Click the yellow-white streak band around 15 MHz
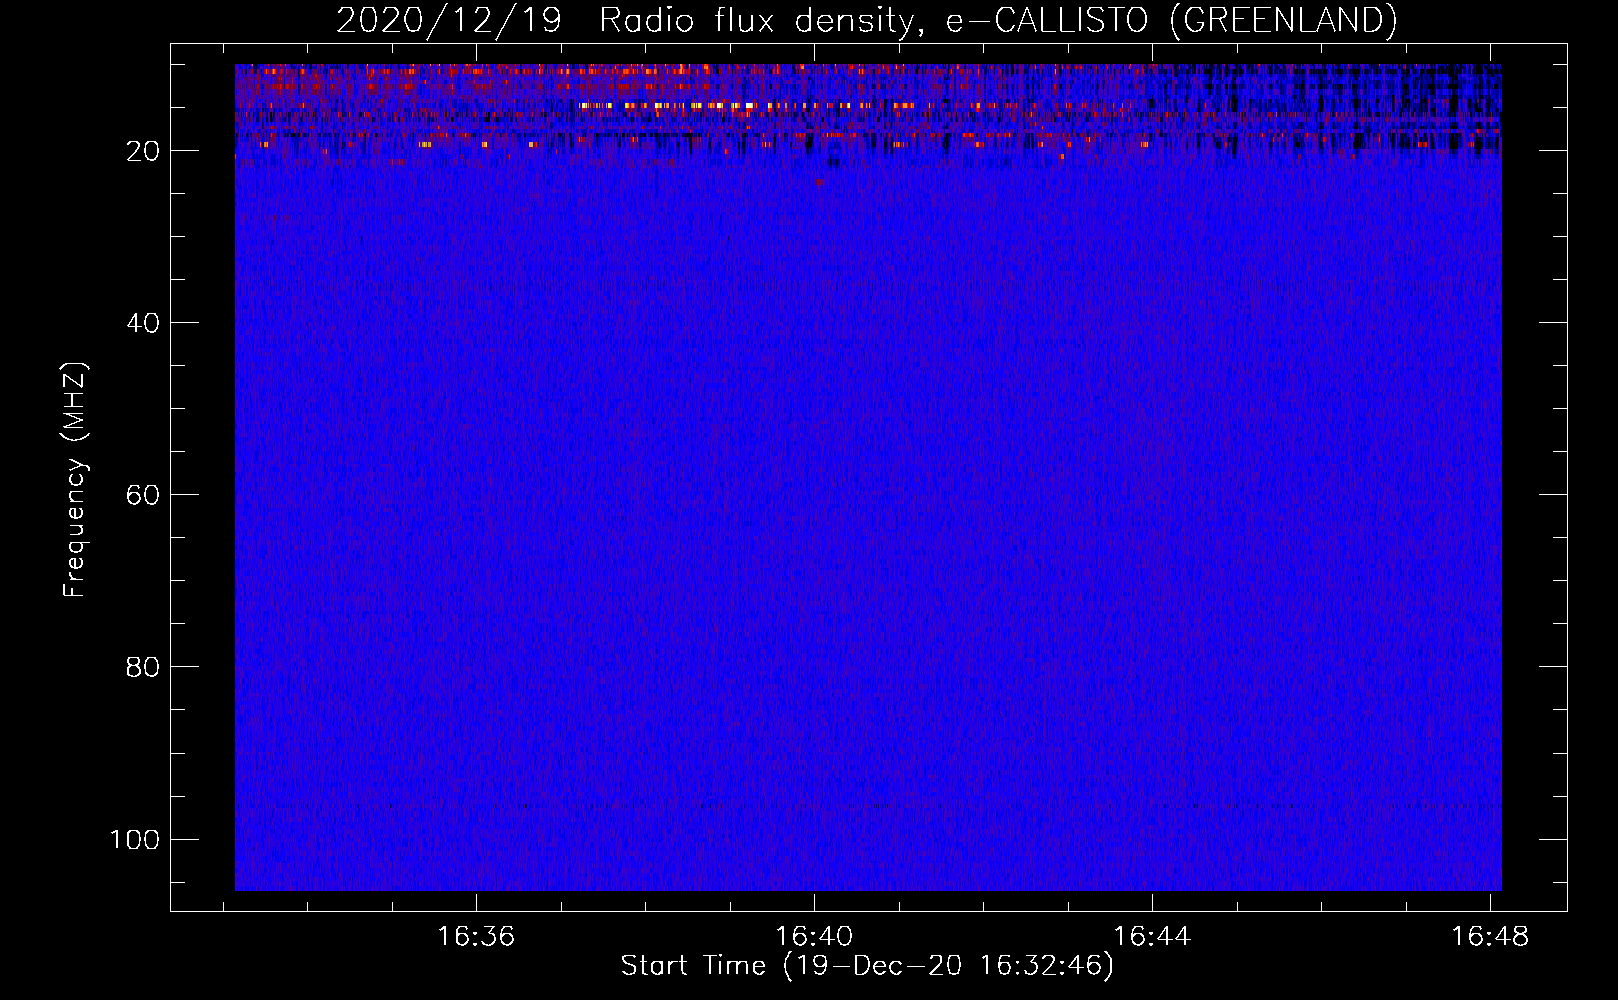The image size is (1618, 1000). tap(750, 105)
